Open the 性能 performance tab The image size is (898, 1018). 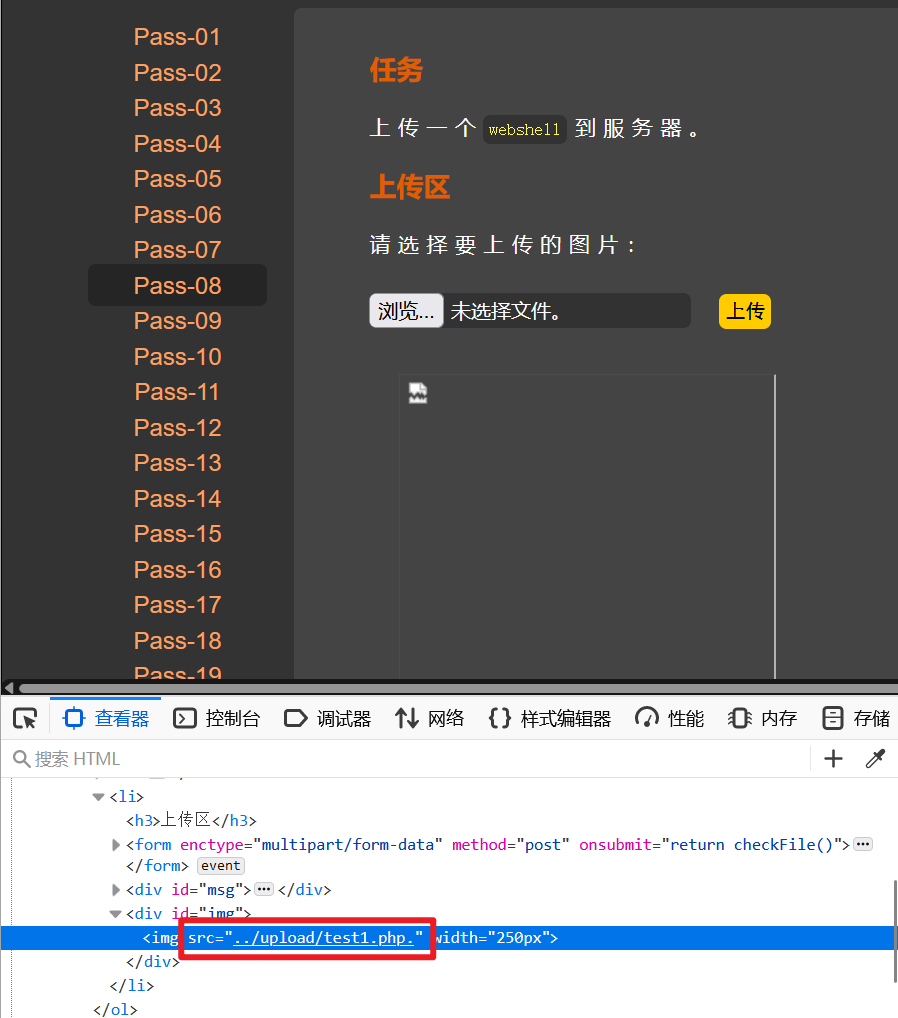(669, 718)
